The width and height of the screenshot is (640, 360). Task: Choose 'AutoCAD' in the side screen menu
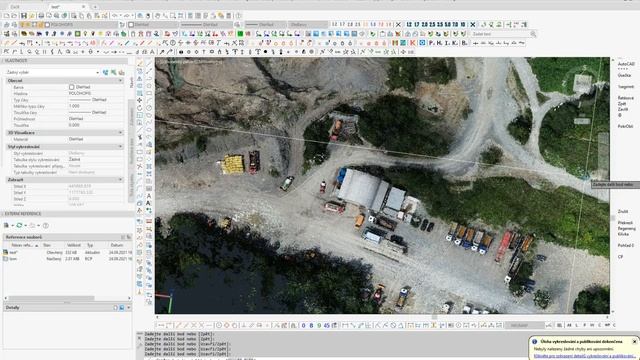[626, 64]
